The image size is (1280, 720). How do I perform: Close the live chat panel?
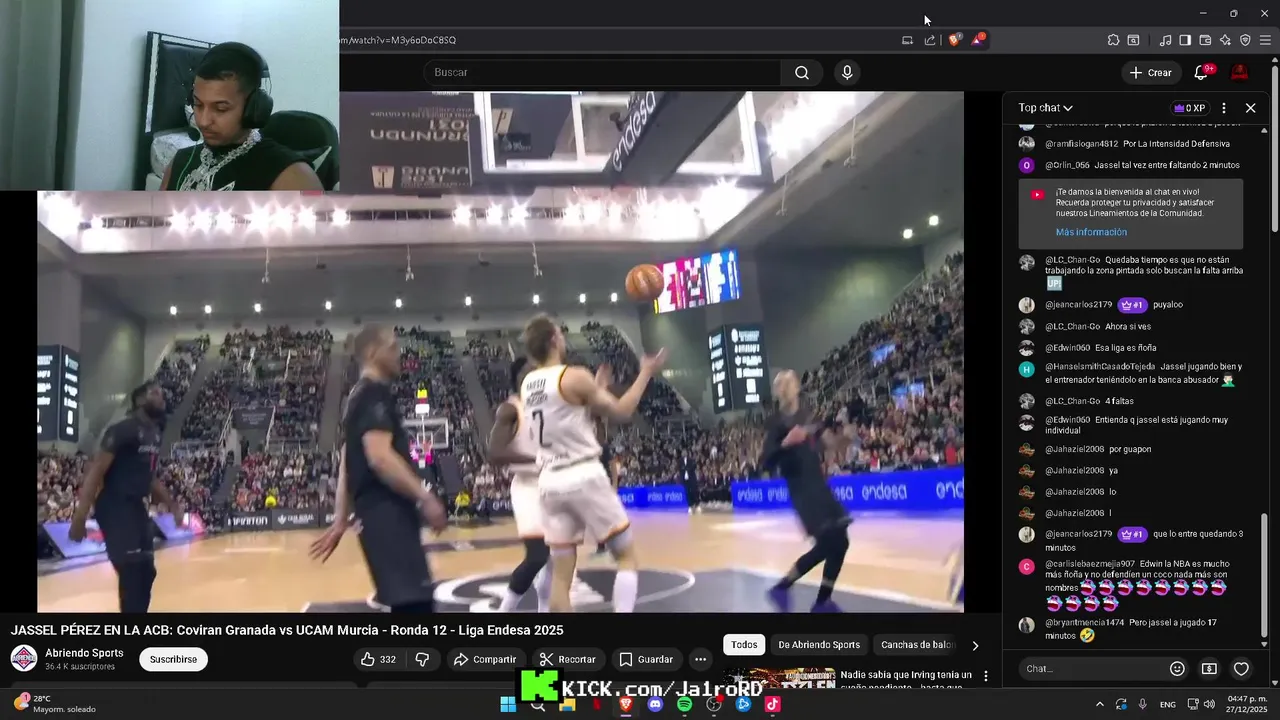[1250, 108]
